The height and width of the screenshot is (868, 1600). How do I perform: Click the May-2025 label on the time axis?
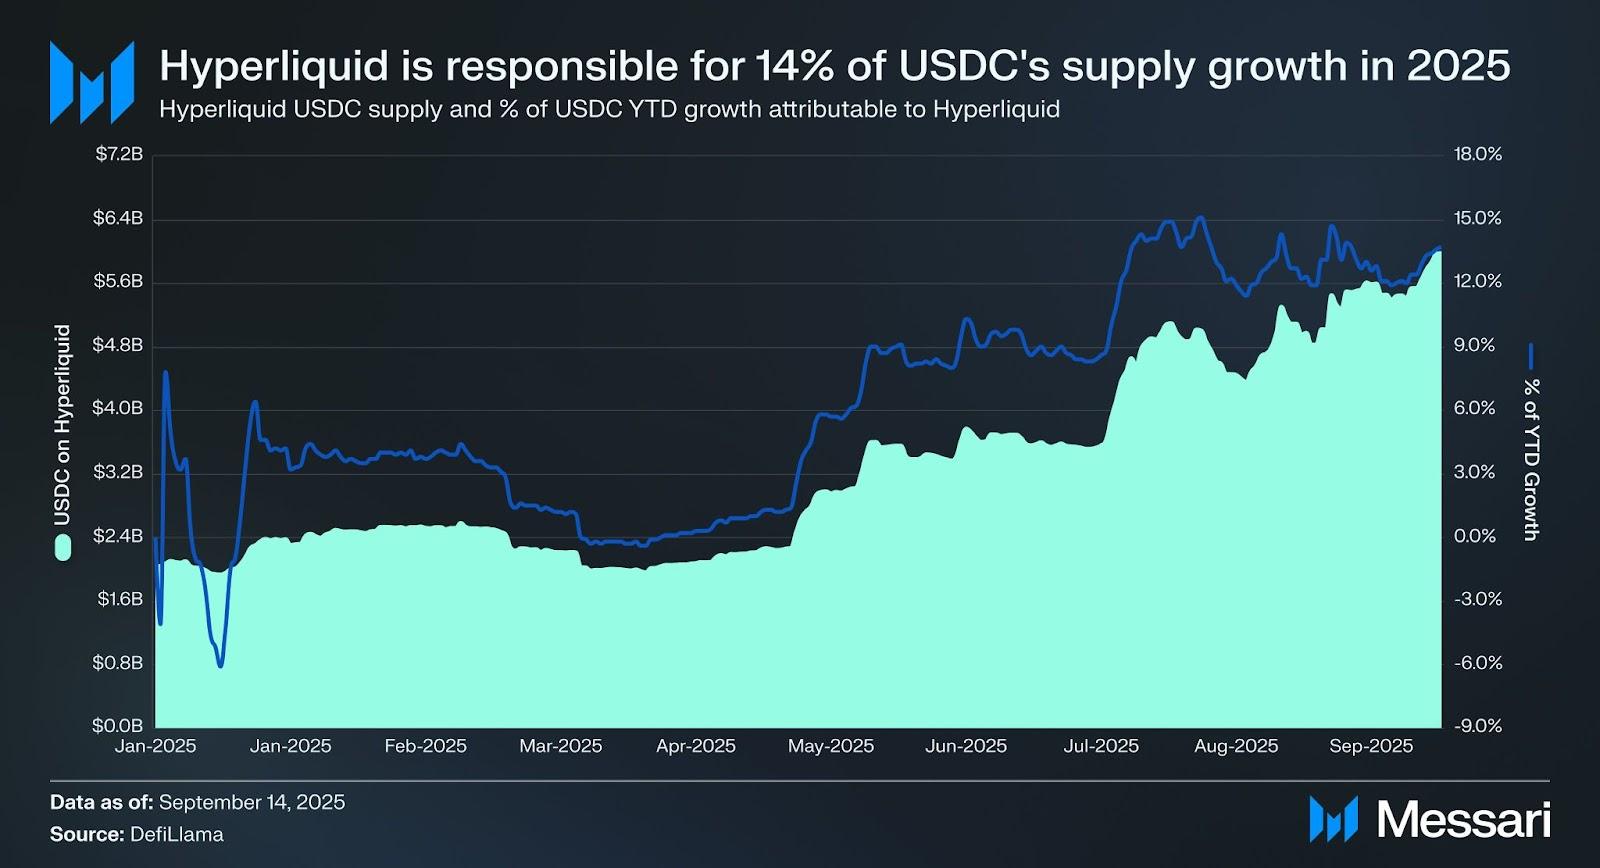coord(831,746)
